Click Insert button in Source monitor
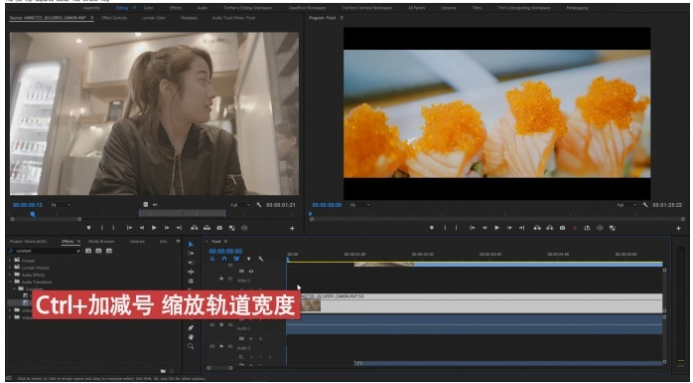The height and width of the screenshot is (383, 693). coord(194,228)
